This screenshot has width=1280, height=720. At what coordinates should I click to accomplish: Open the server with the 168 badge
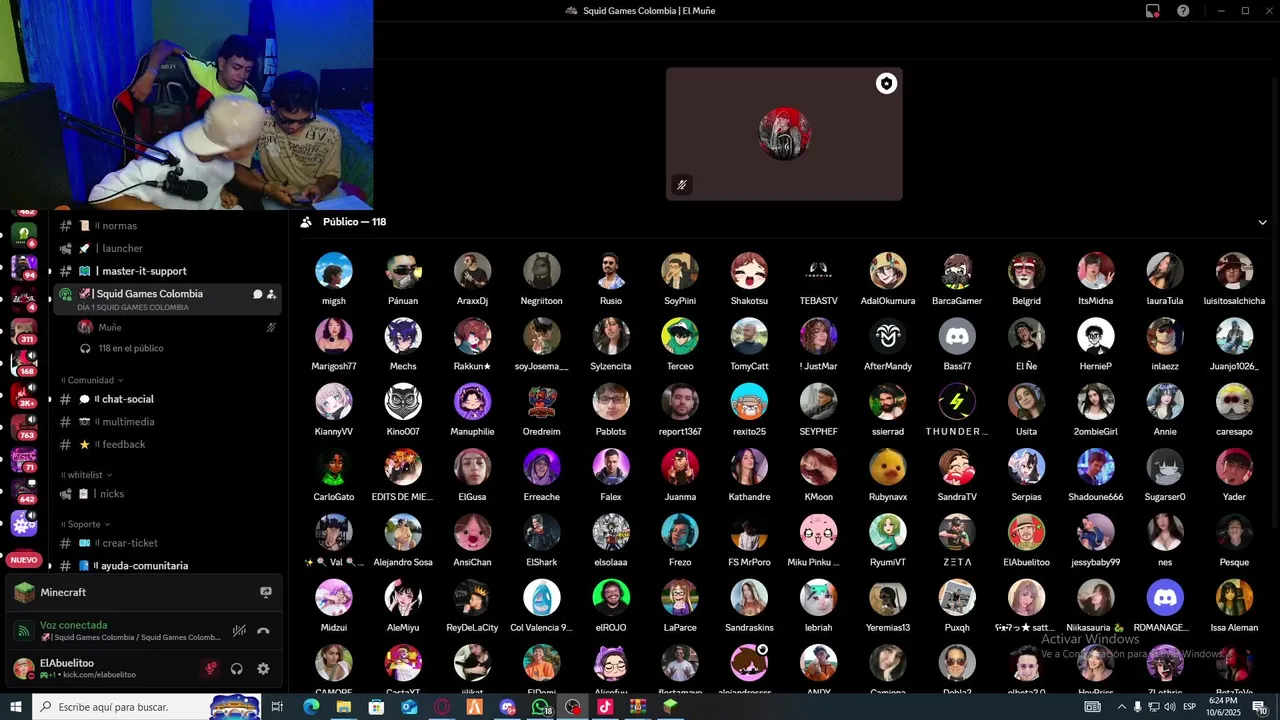point(24,362)
